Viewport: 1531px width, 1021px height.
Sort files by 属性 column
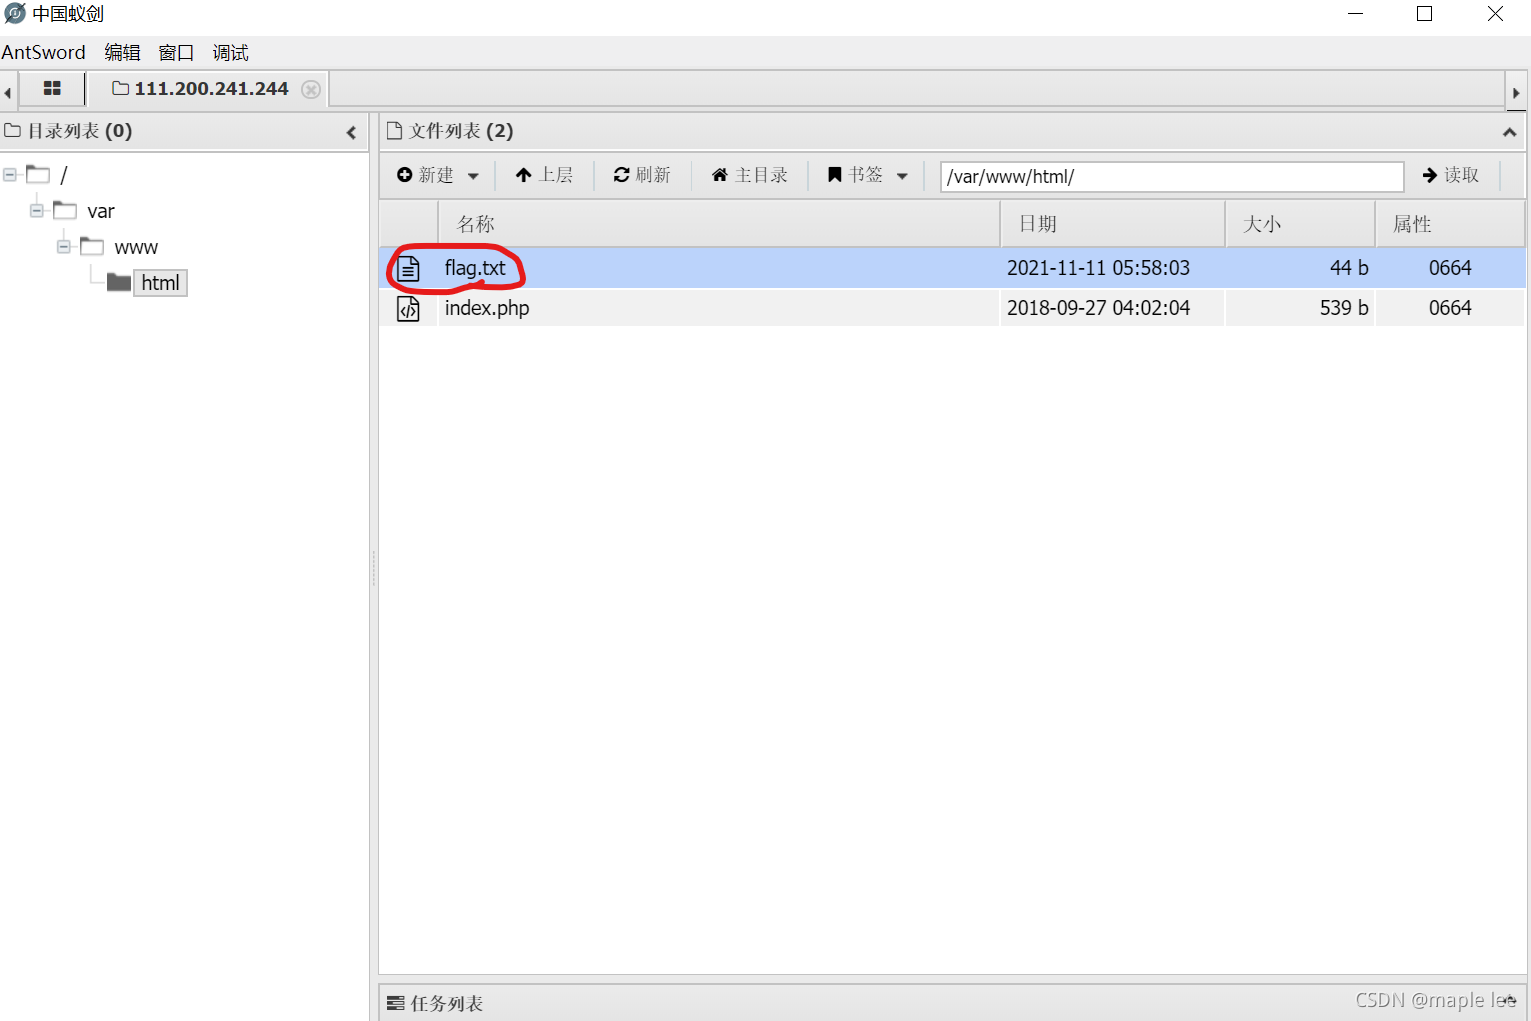coord(1450,224)
